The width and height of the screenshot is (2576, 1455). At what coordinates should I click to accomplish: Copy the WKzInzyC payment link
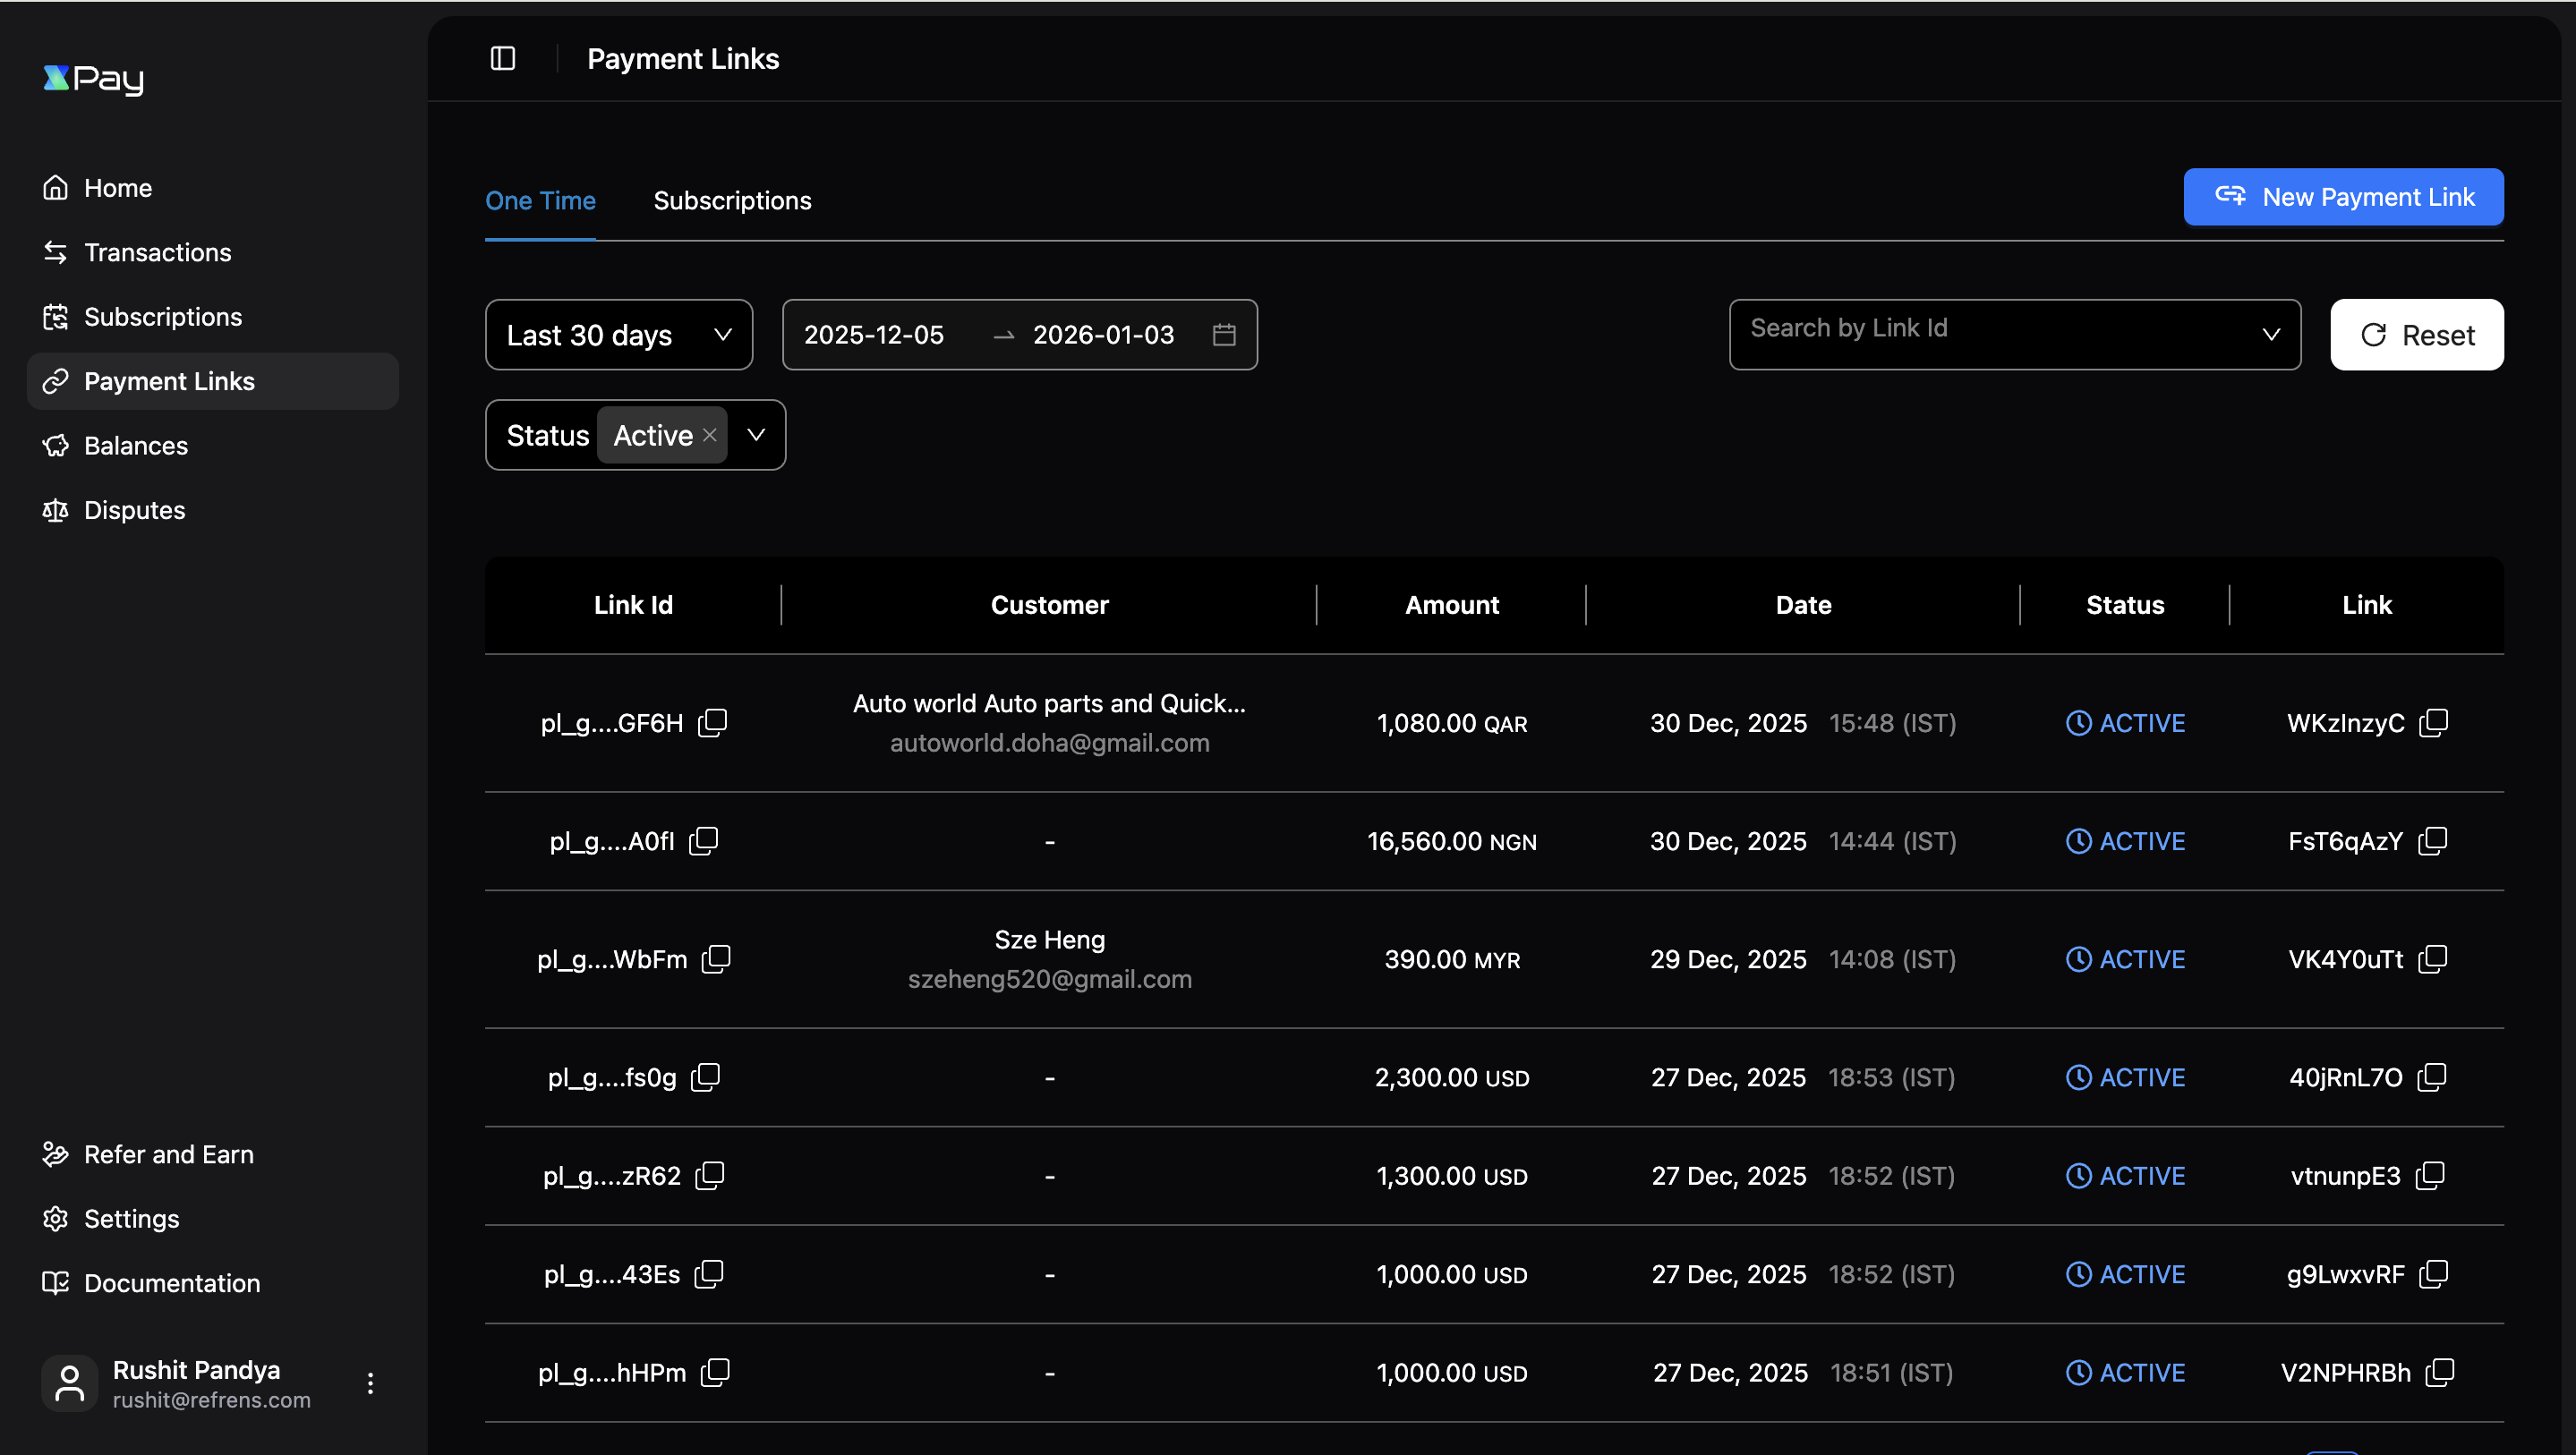(2434, 722)
